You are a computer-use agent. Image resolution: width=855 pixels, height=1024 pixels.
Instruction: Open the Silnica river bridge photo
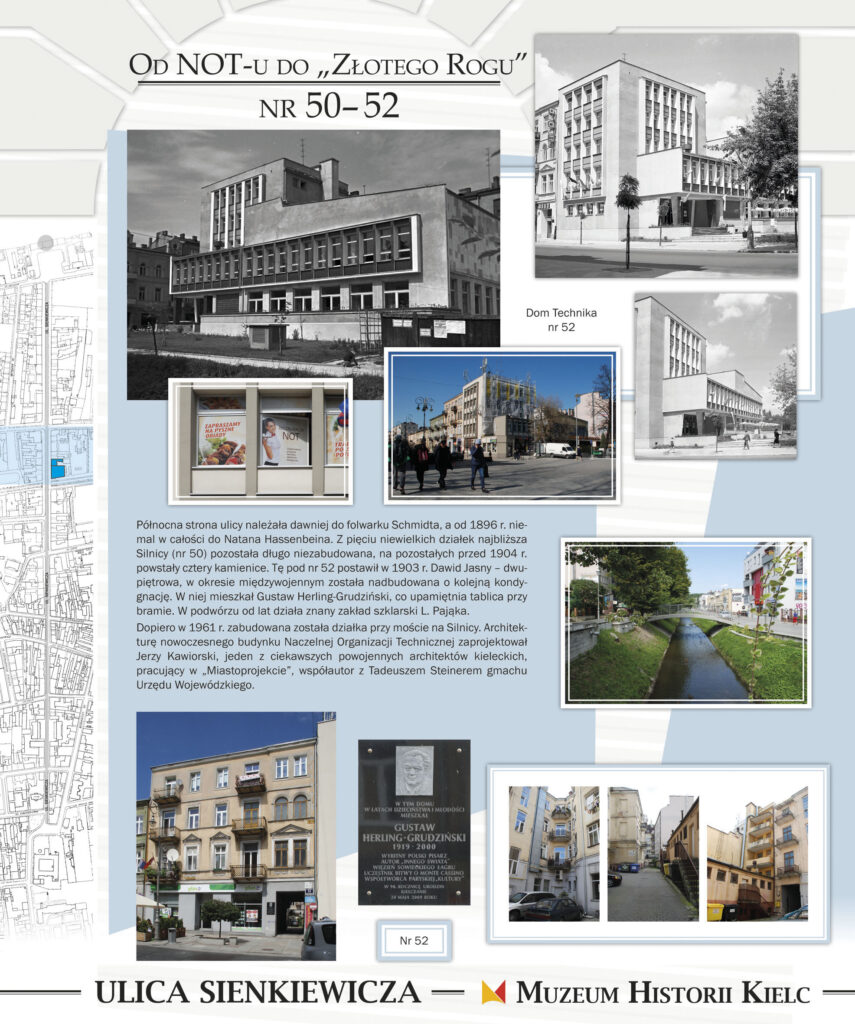click(686, 622)
